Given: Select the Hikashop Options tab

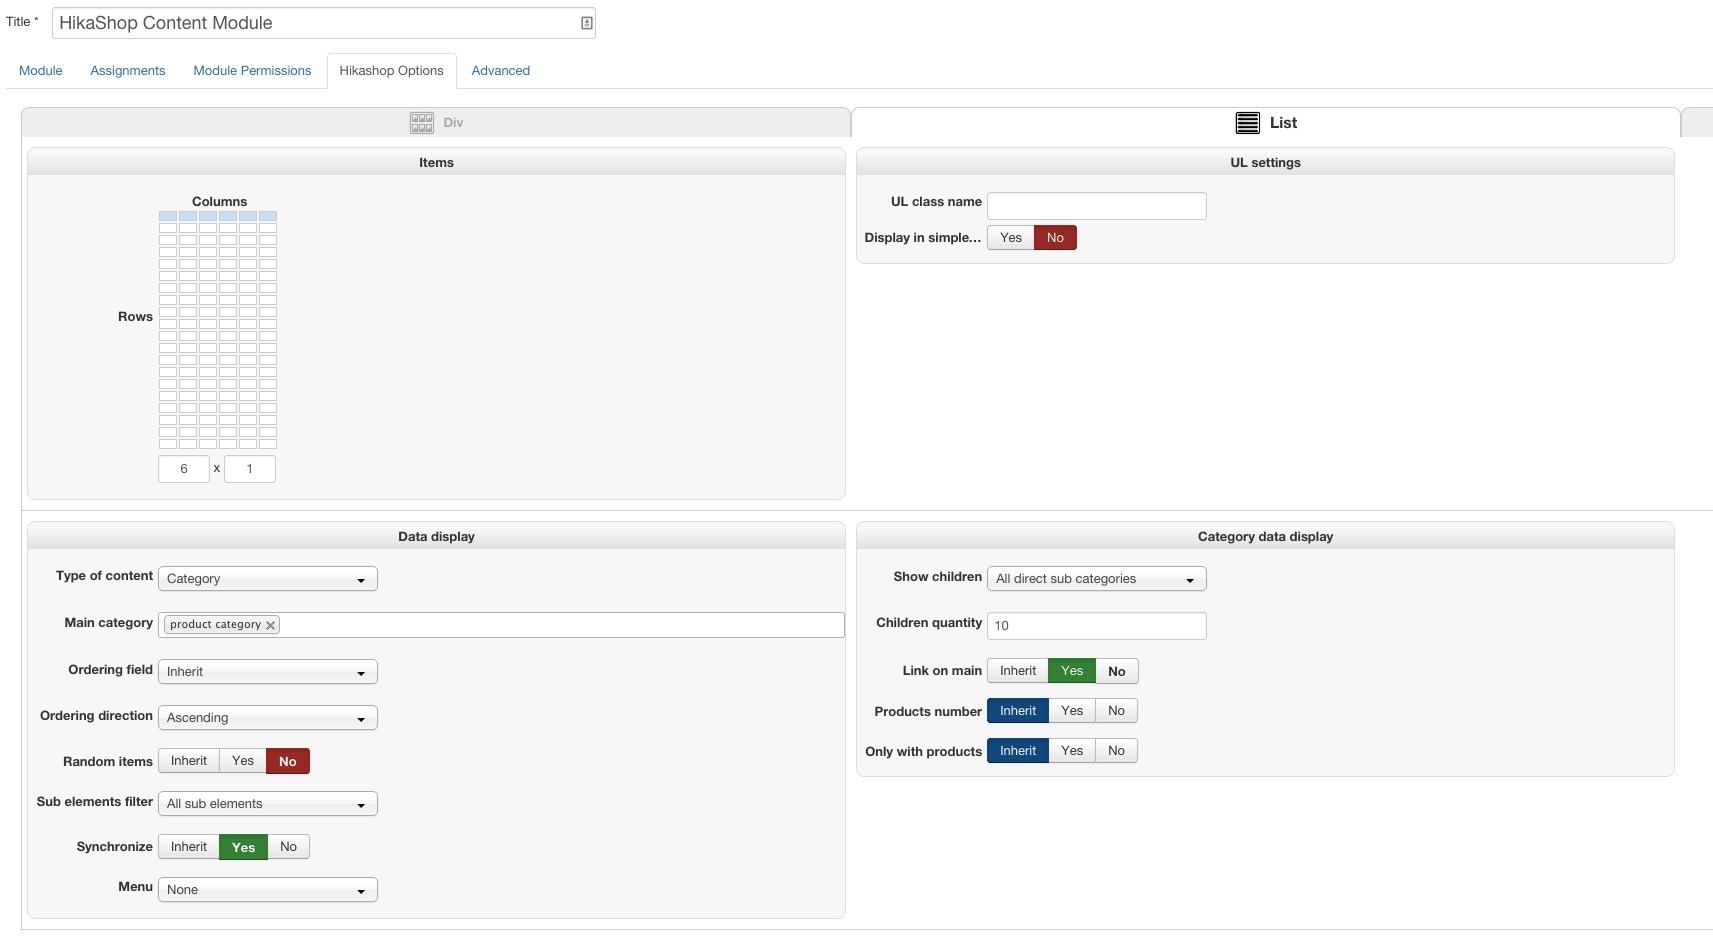Looking at the screenshot, I should [391, 71].
